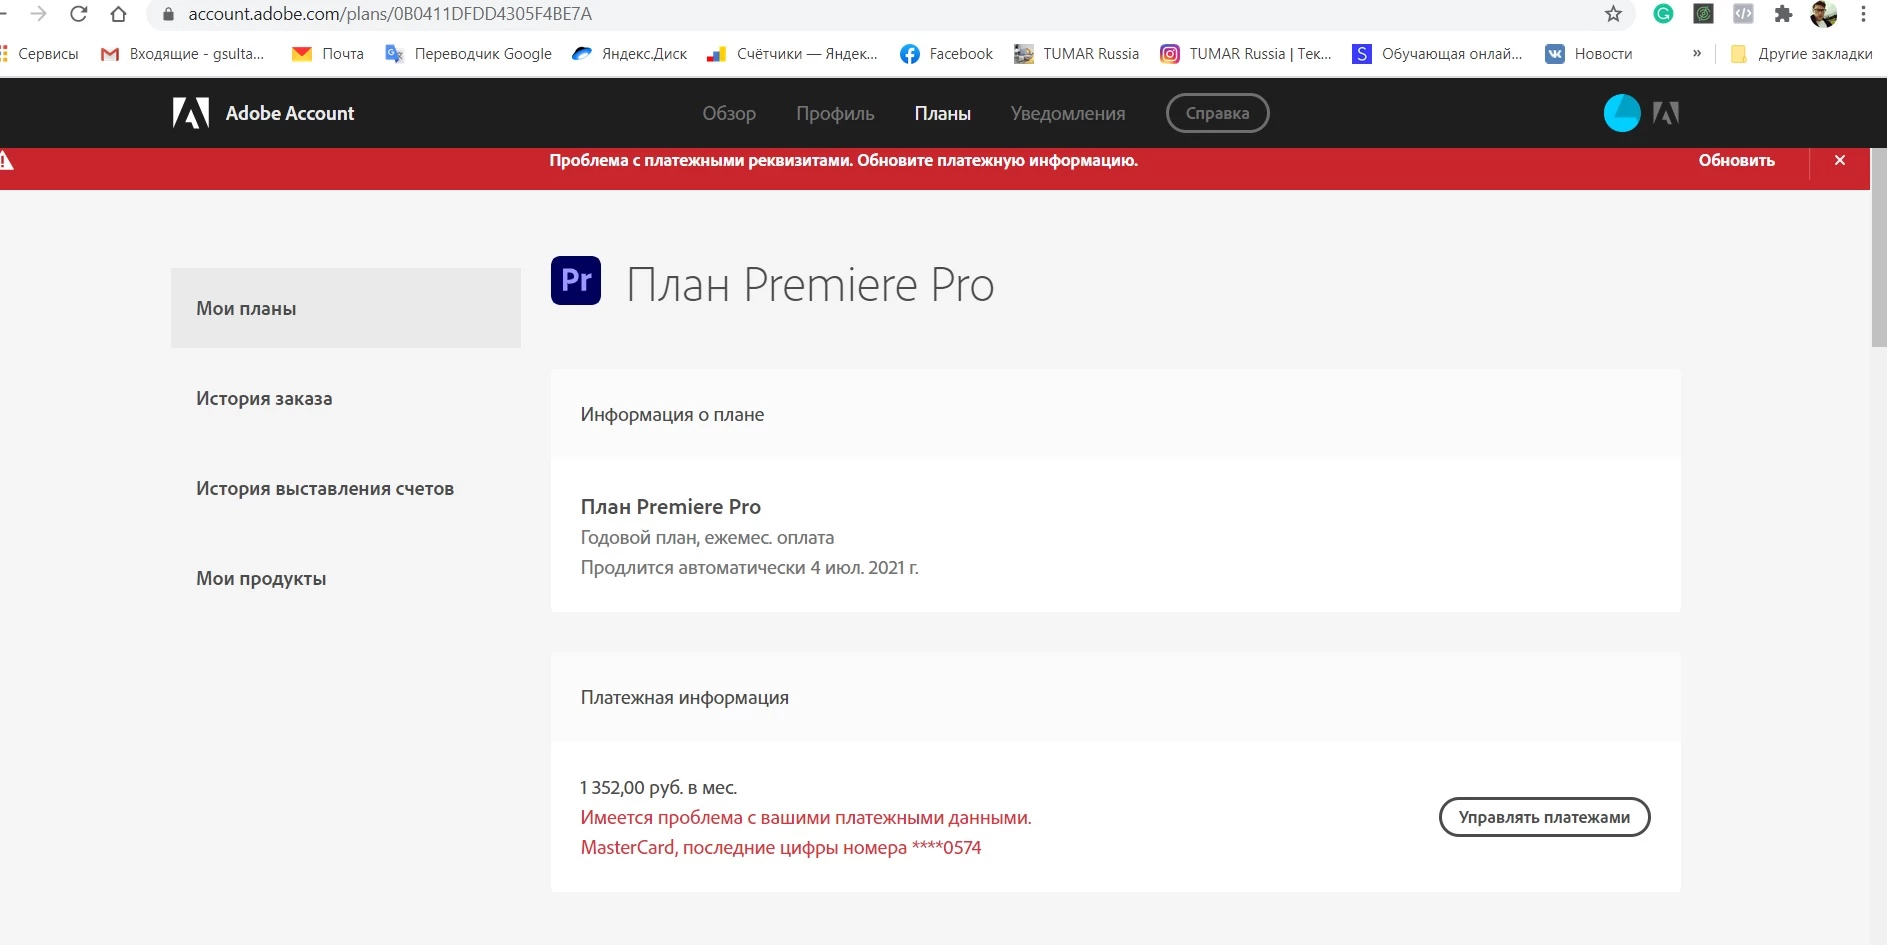The height and width of the screenshot is (945, 1887).
Task: Open the Gmail Входящие bookmark
Action: pos(182,54)
